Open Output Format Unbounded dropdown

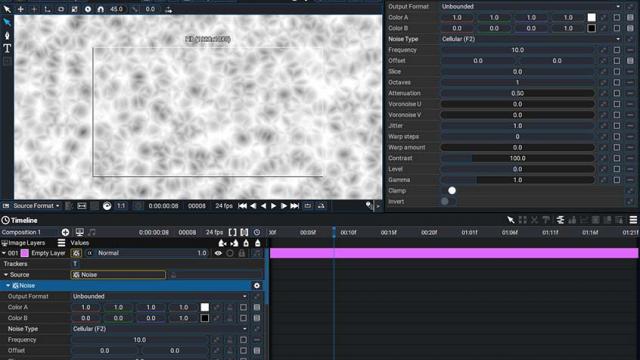click(531, 7)
